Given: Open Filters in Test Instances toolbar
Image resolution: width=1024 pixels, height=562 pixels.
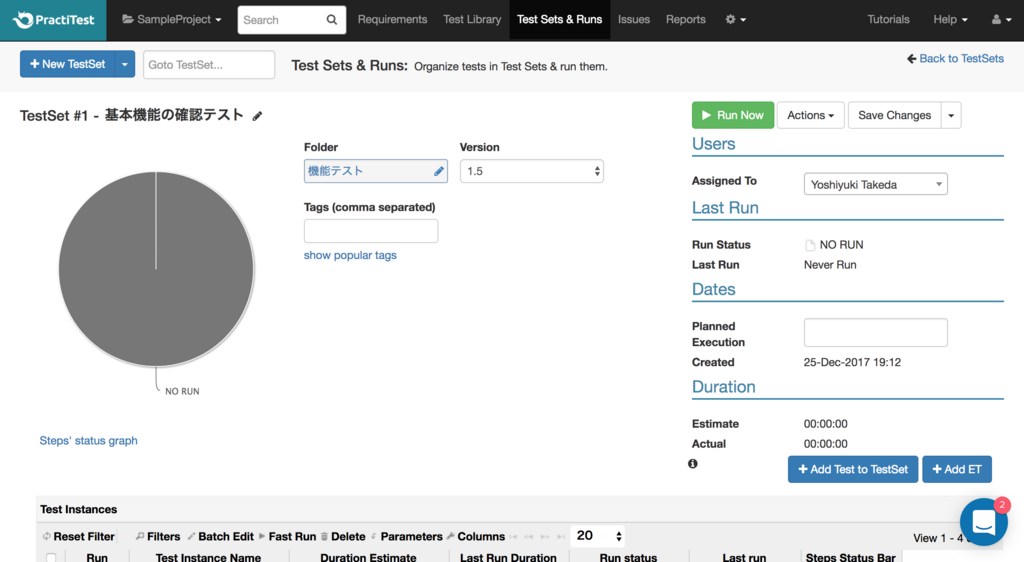Looking at the screenshot, I should point(158,537).
